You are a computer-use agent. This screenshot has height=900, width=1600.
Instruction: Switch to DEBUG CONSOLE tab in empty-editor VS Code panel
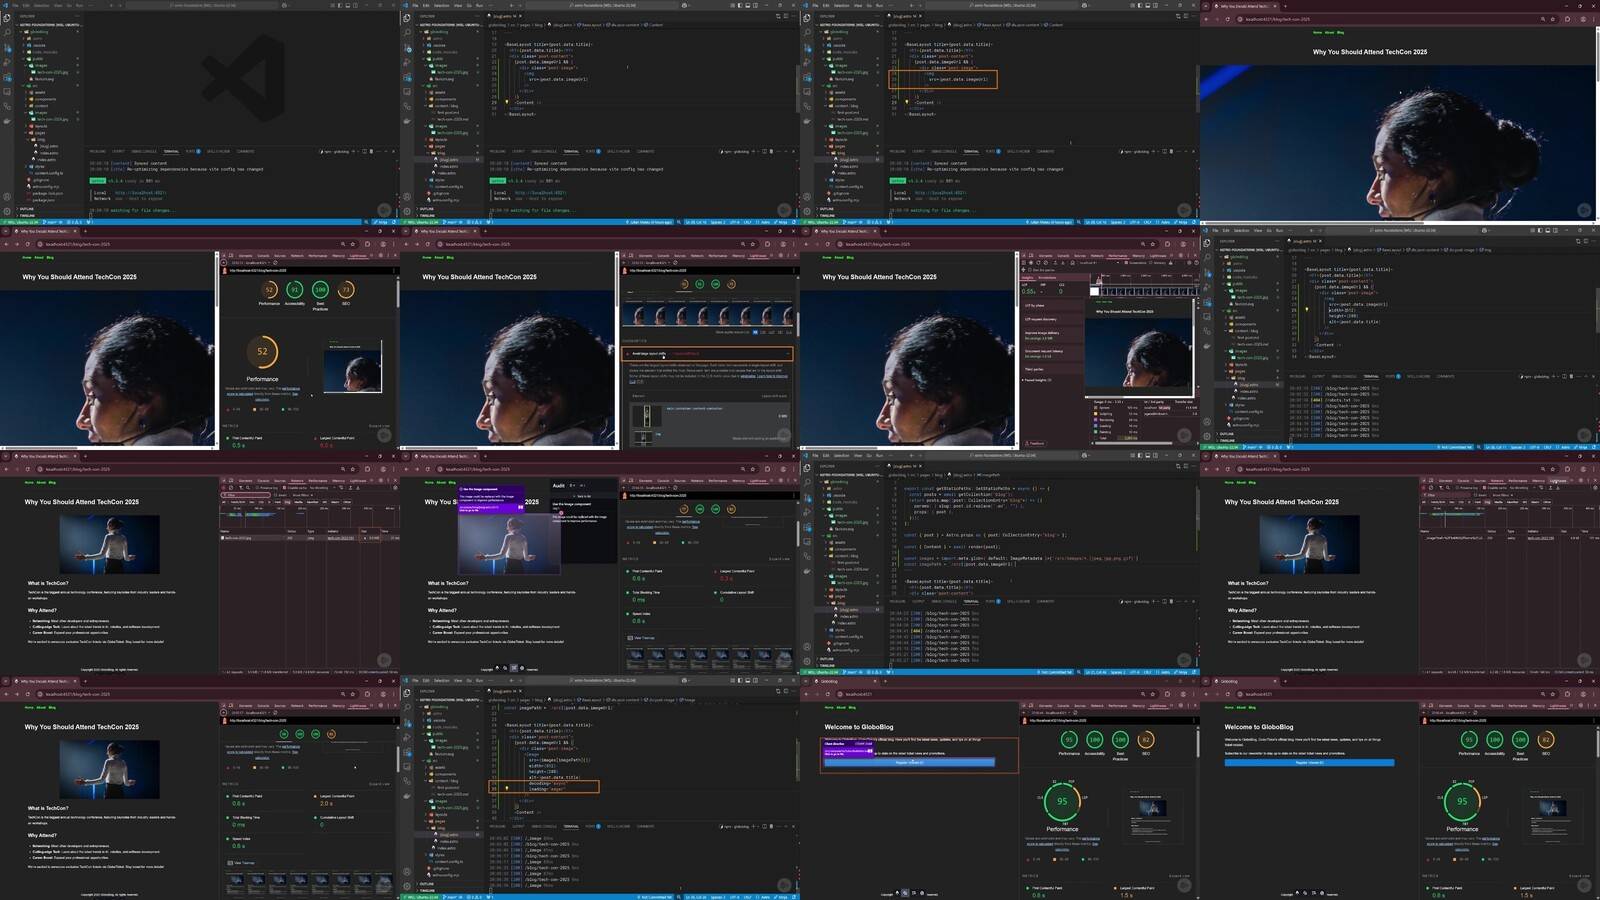click(x=144, y=151)
